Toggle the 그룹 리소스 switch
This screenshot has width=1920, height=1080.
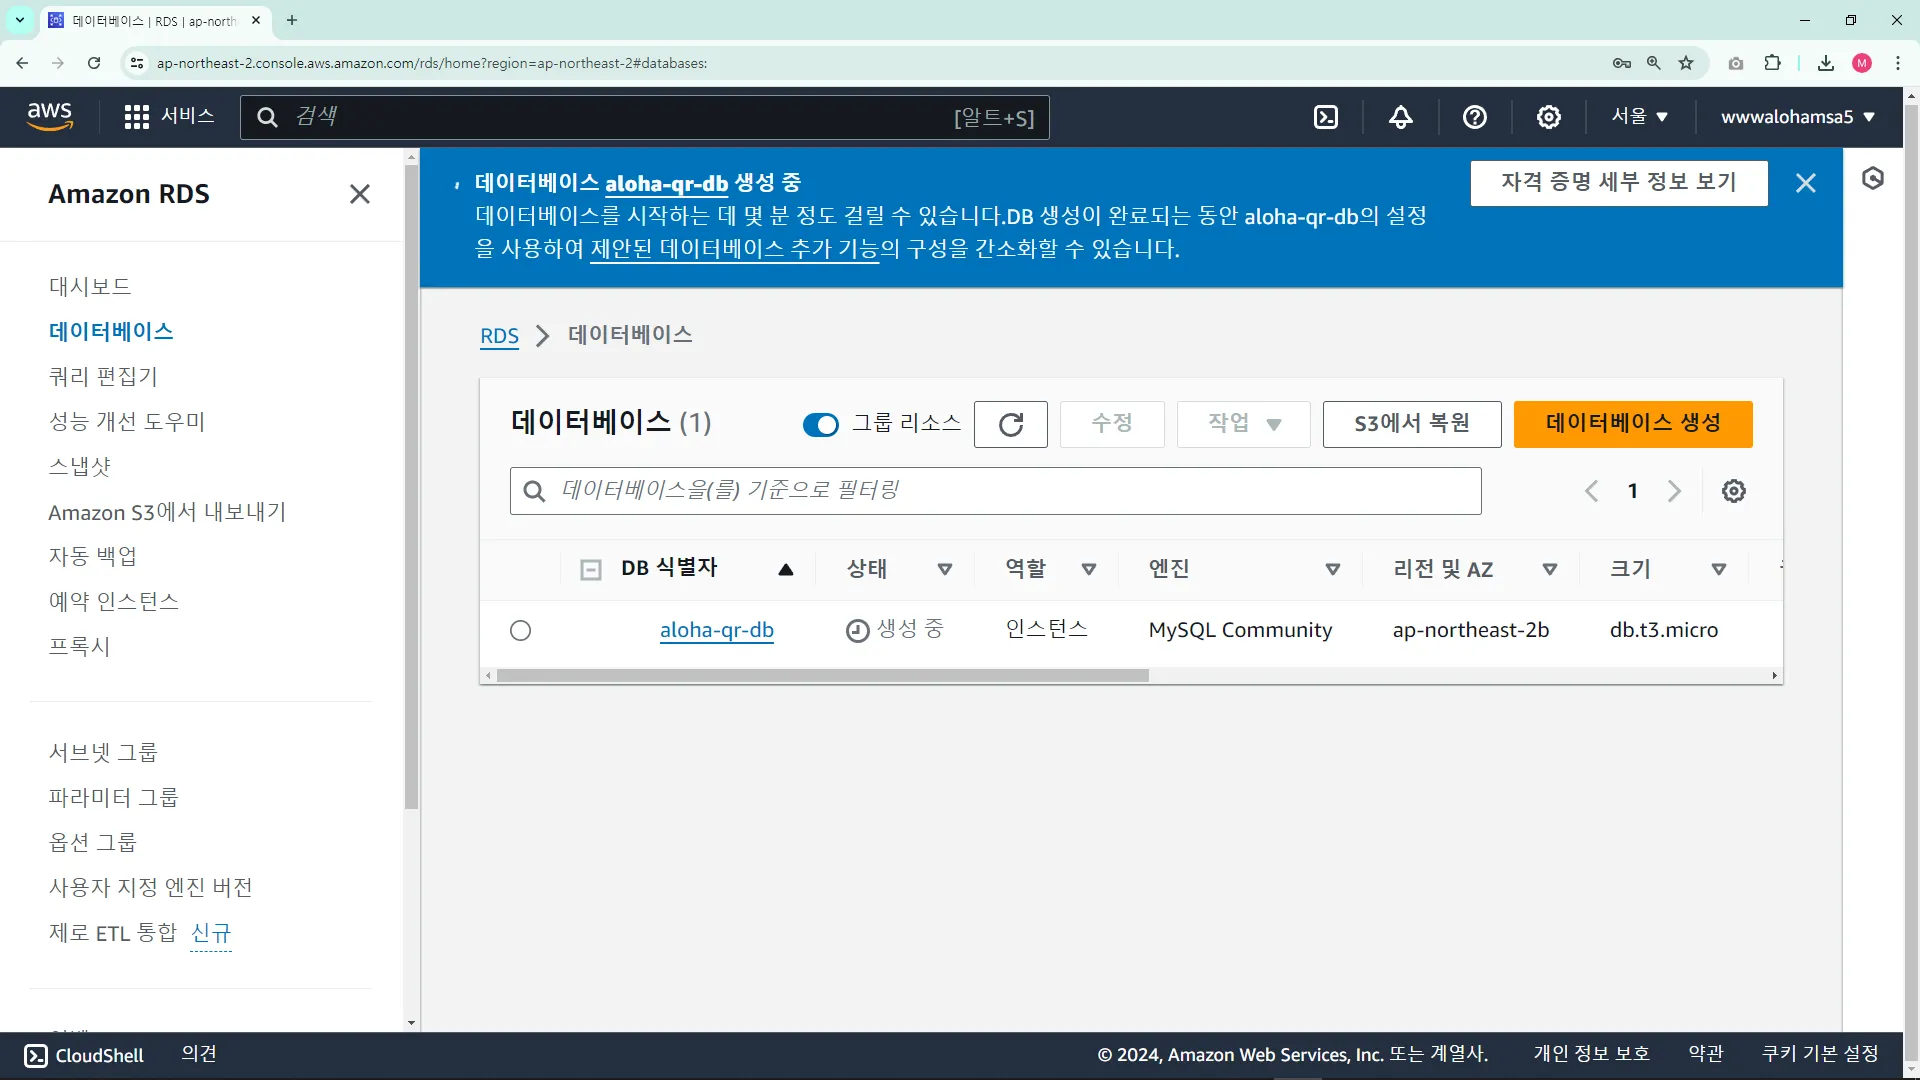[820, 425]
